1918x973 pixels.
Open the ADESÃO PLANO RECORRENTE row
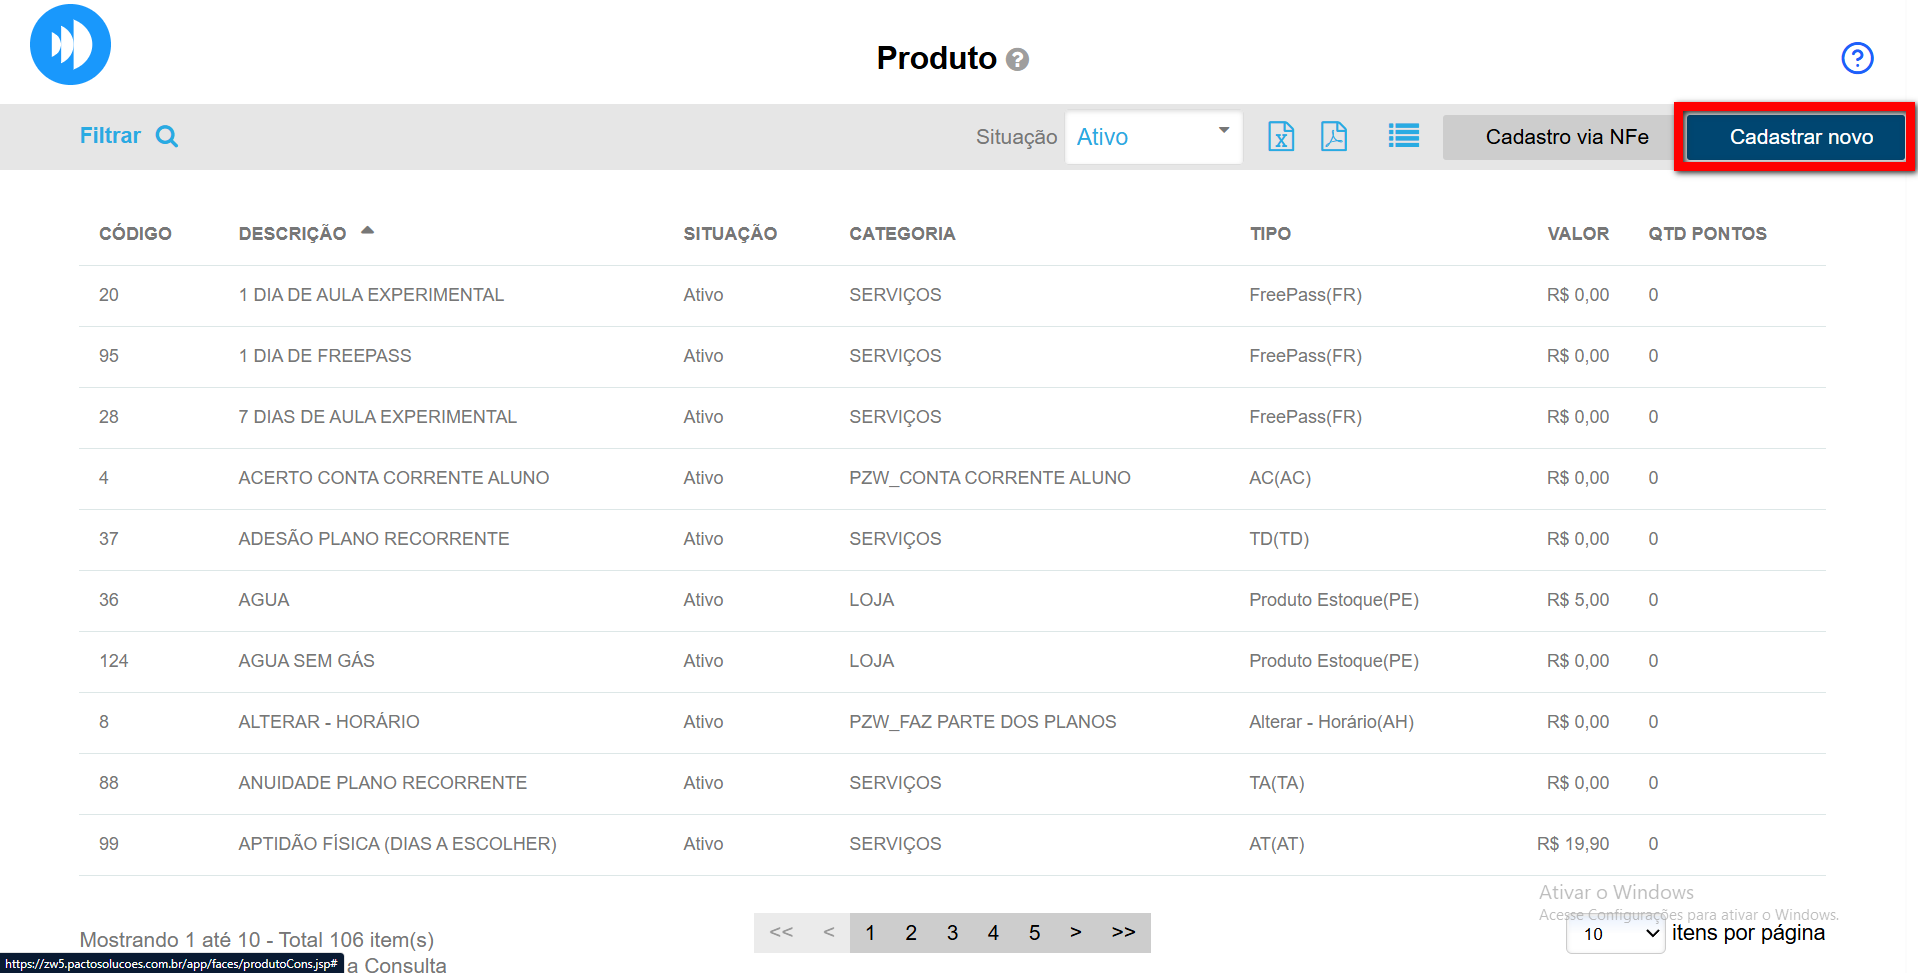click(373, 539)
